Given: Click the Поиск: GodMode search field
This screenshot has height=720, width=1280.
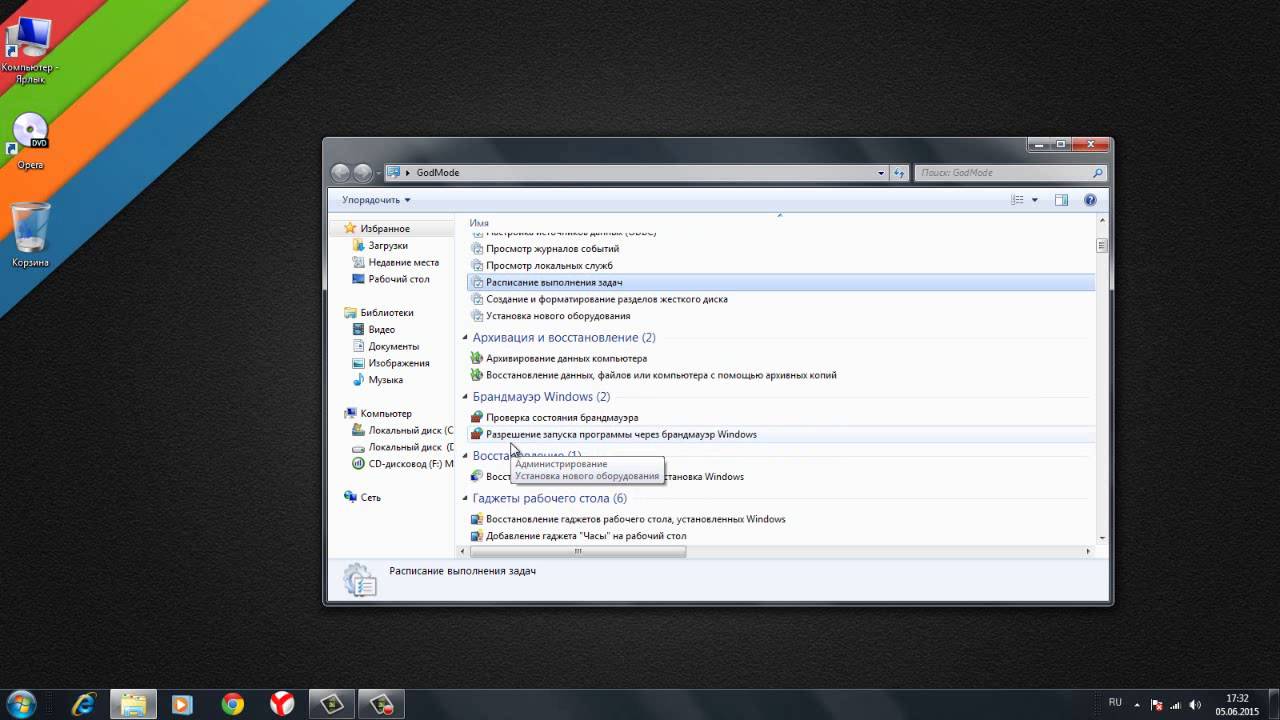Looking at the screenshot, I should click(x=1010, y=173).
